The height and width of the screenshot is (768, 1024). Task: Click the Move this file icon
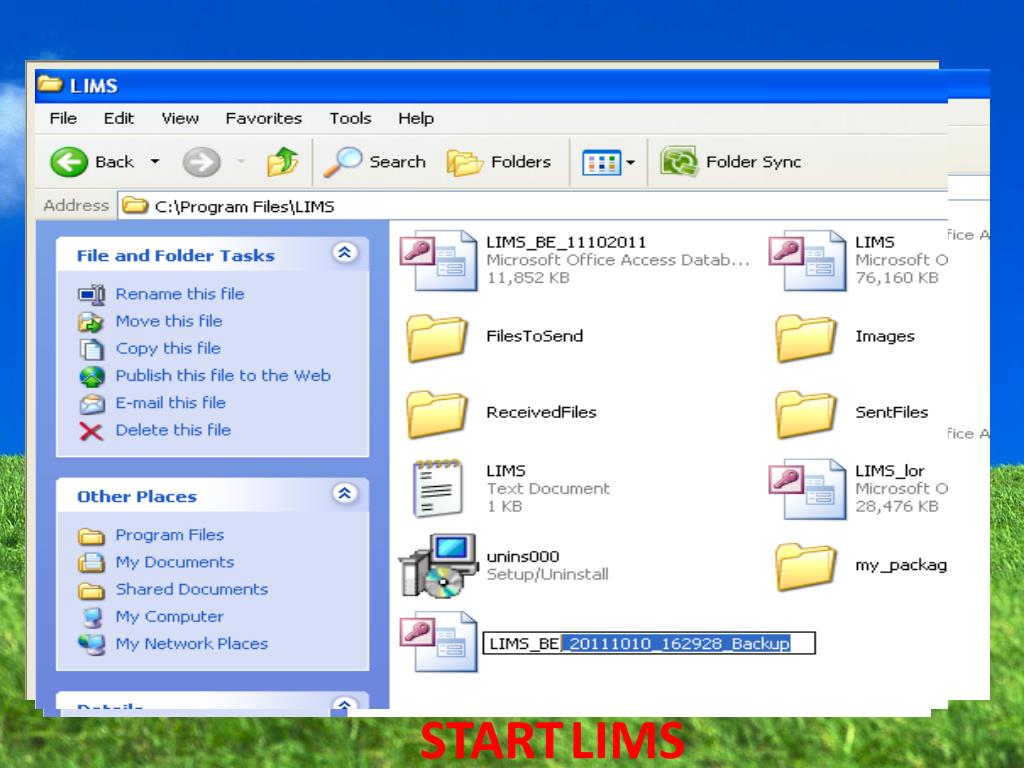(91, 322)
